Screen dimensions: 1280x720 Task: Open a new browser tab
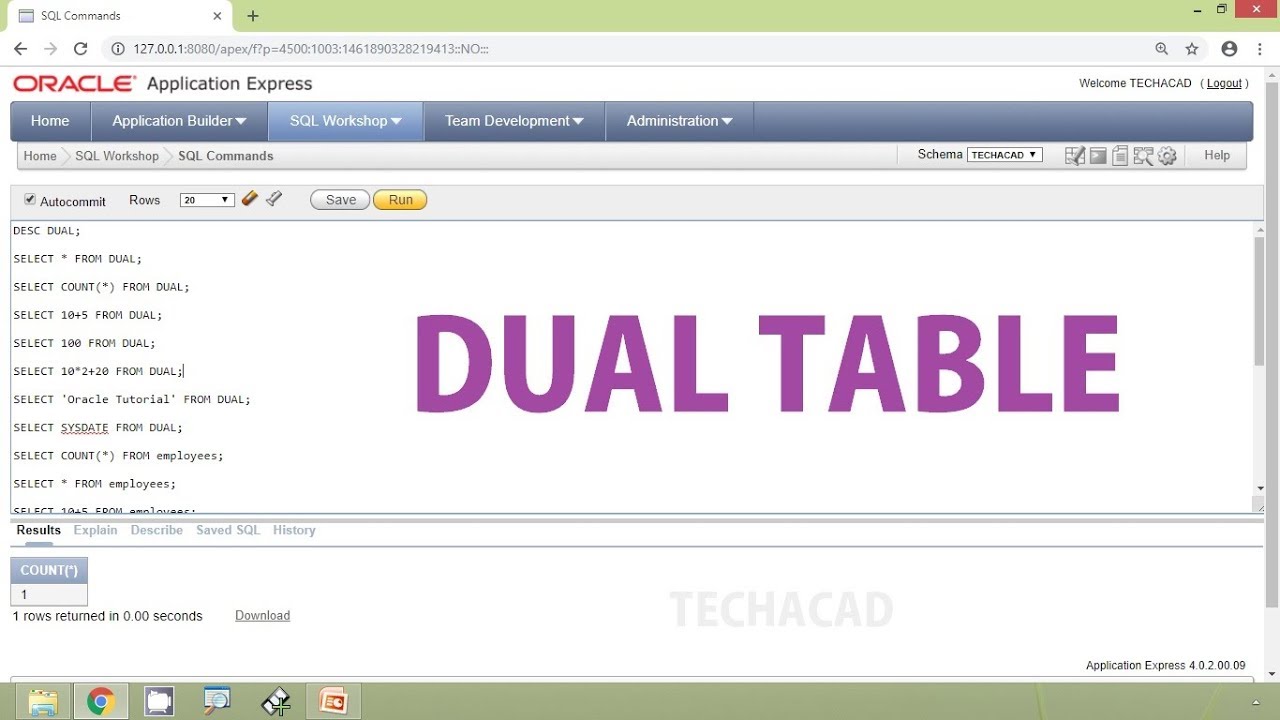[253, 16]
